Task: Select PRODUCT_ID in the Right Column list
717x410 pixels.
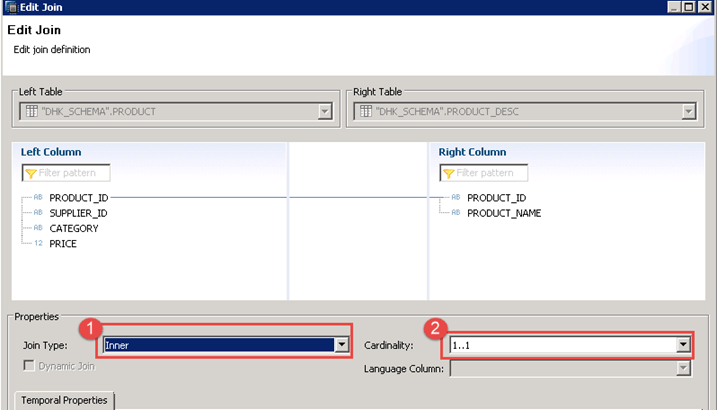Action: coord(496,198)
